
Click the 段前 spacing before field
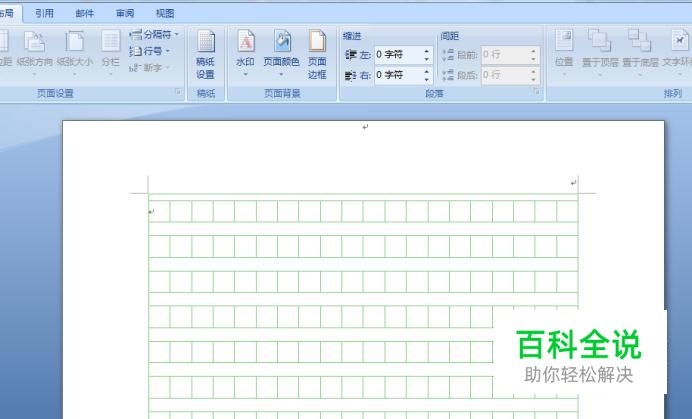click(x=505, y=55)
